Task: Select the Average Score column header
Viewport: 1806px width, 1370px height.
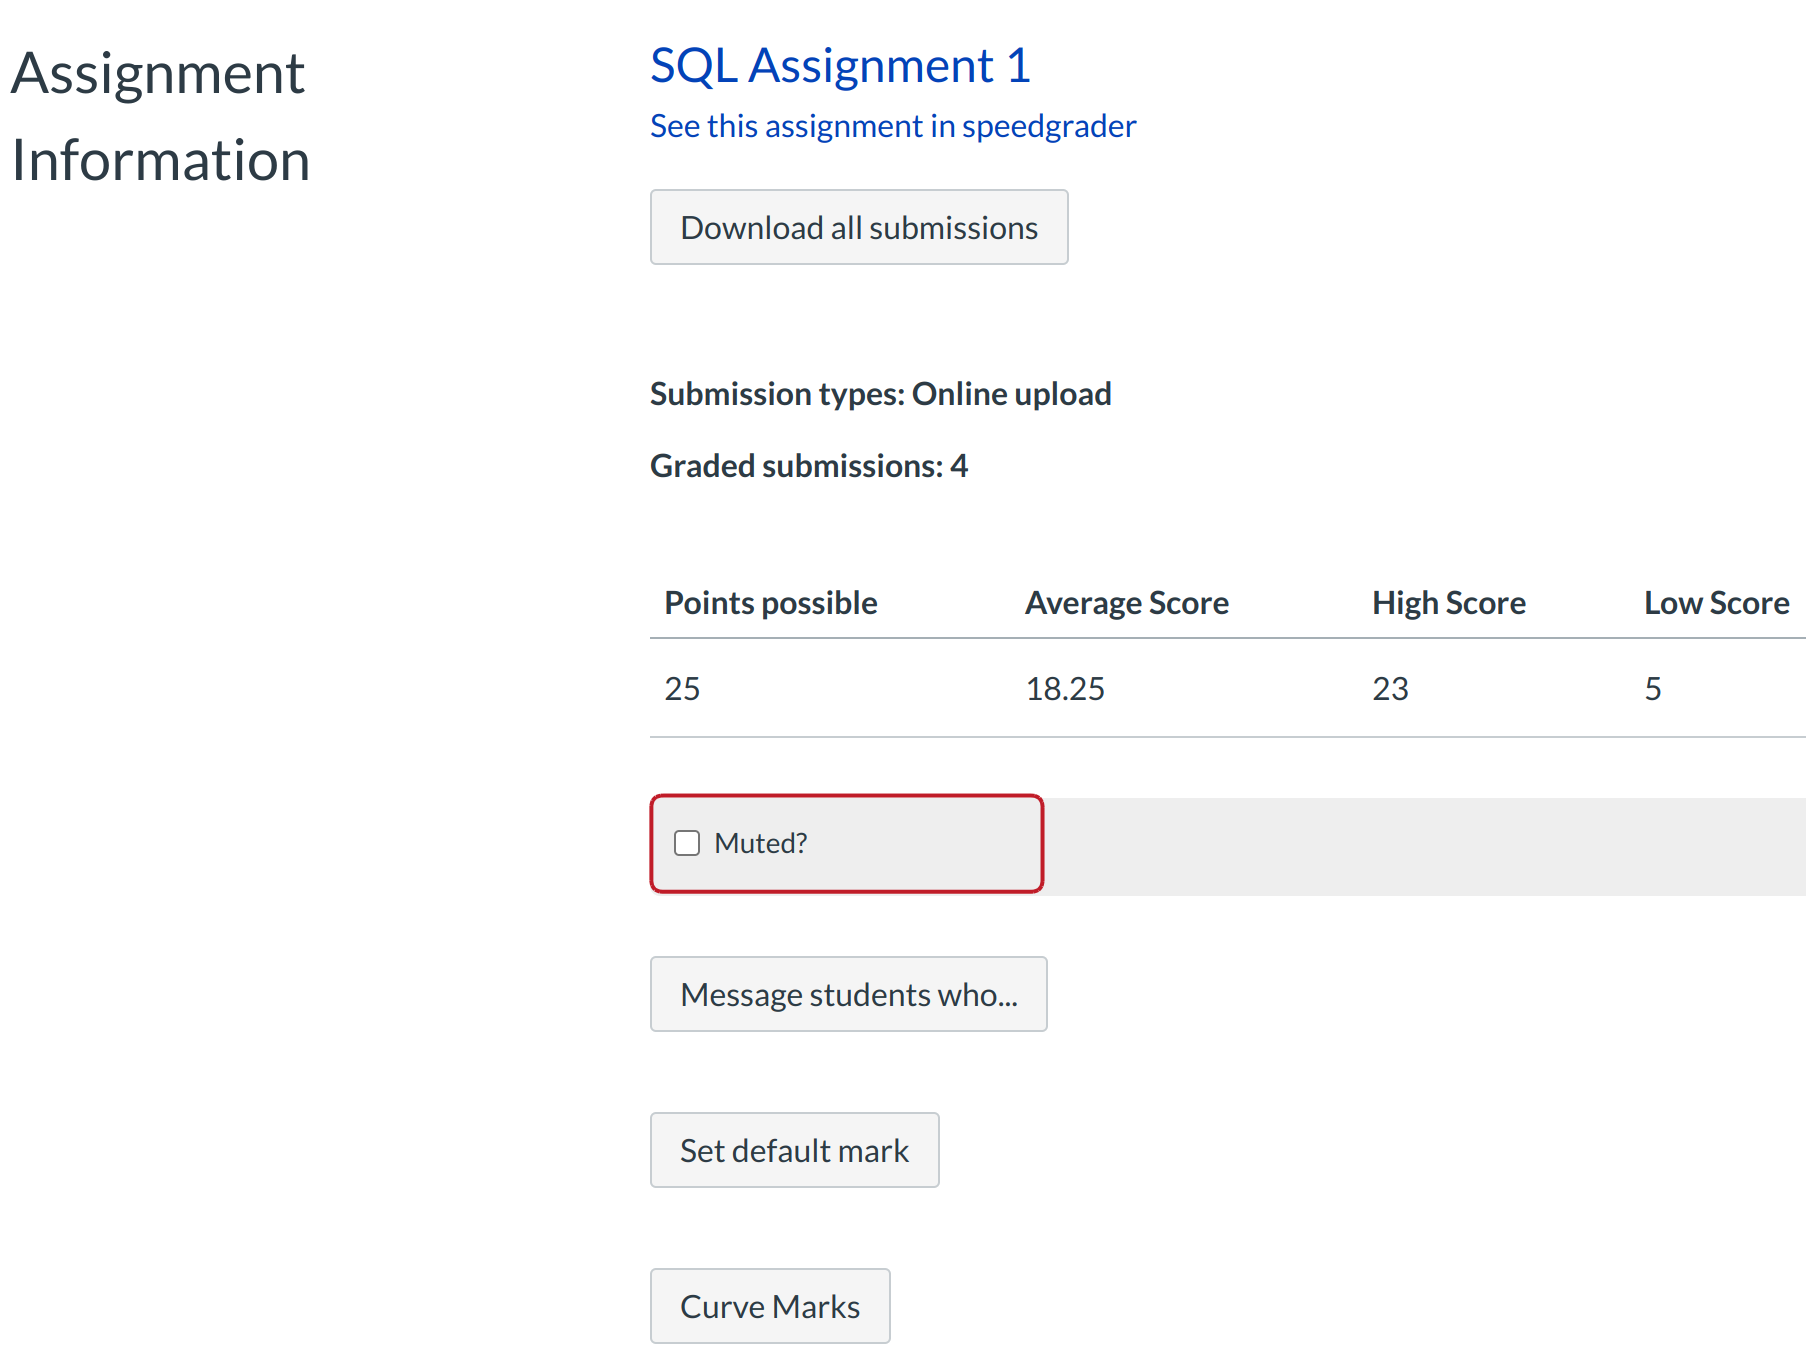Action: (1126, 603)
